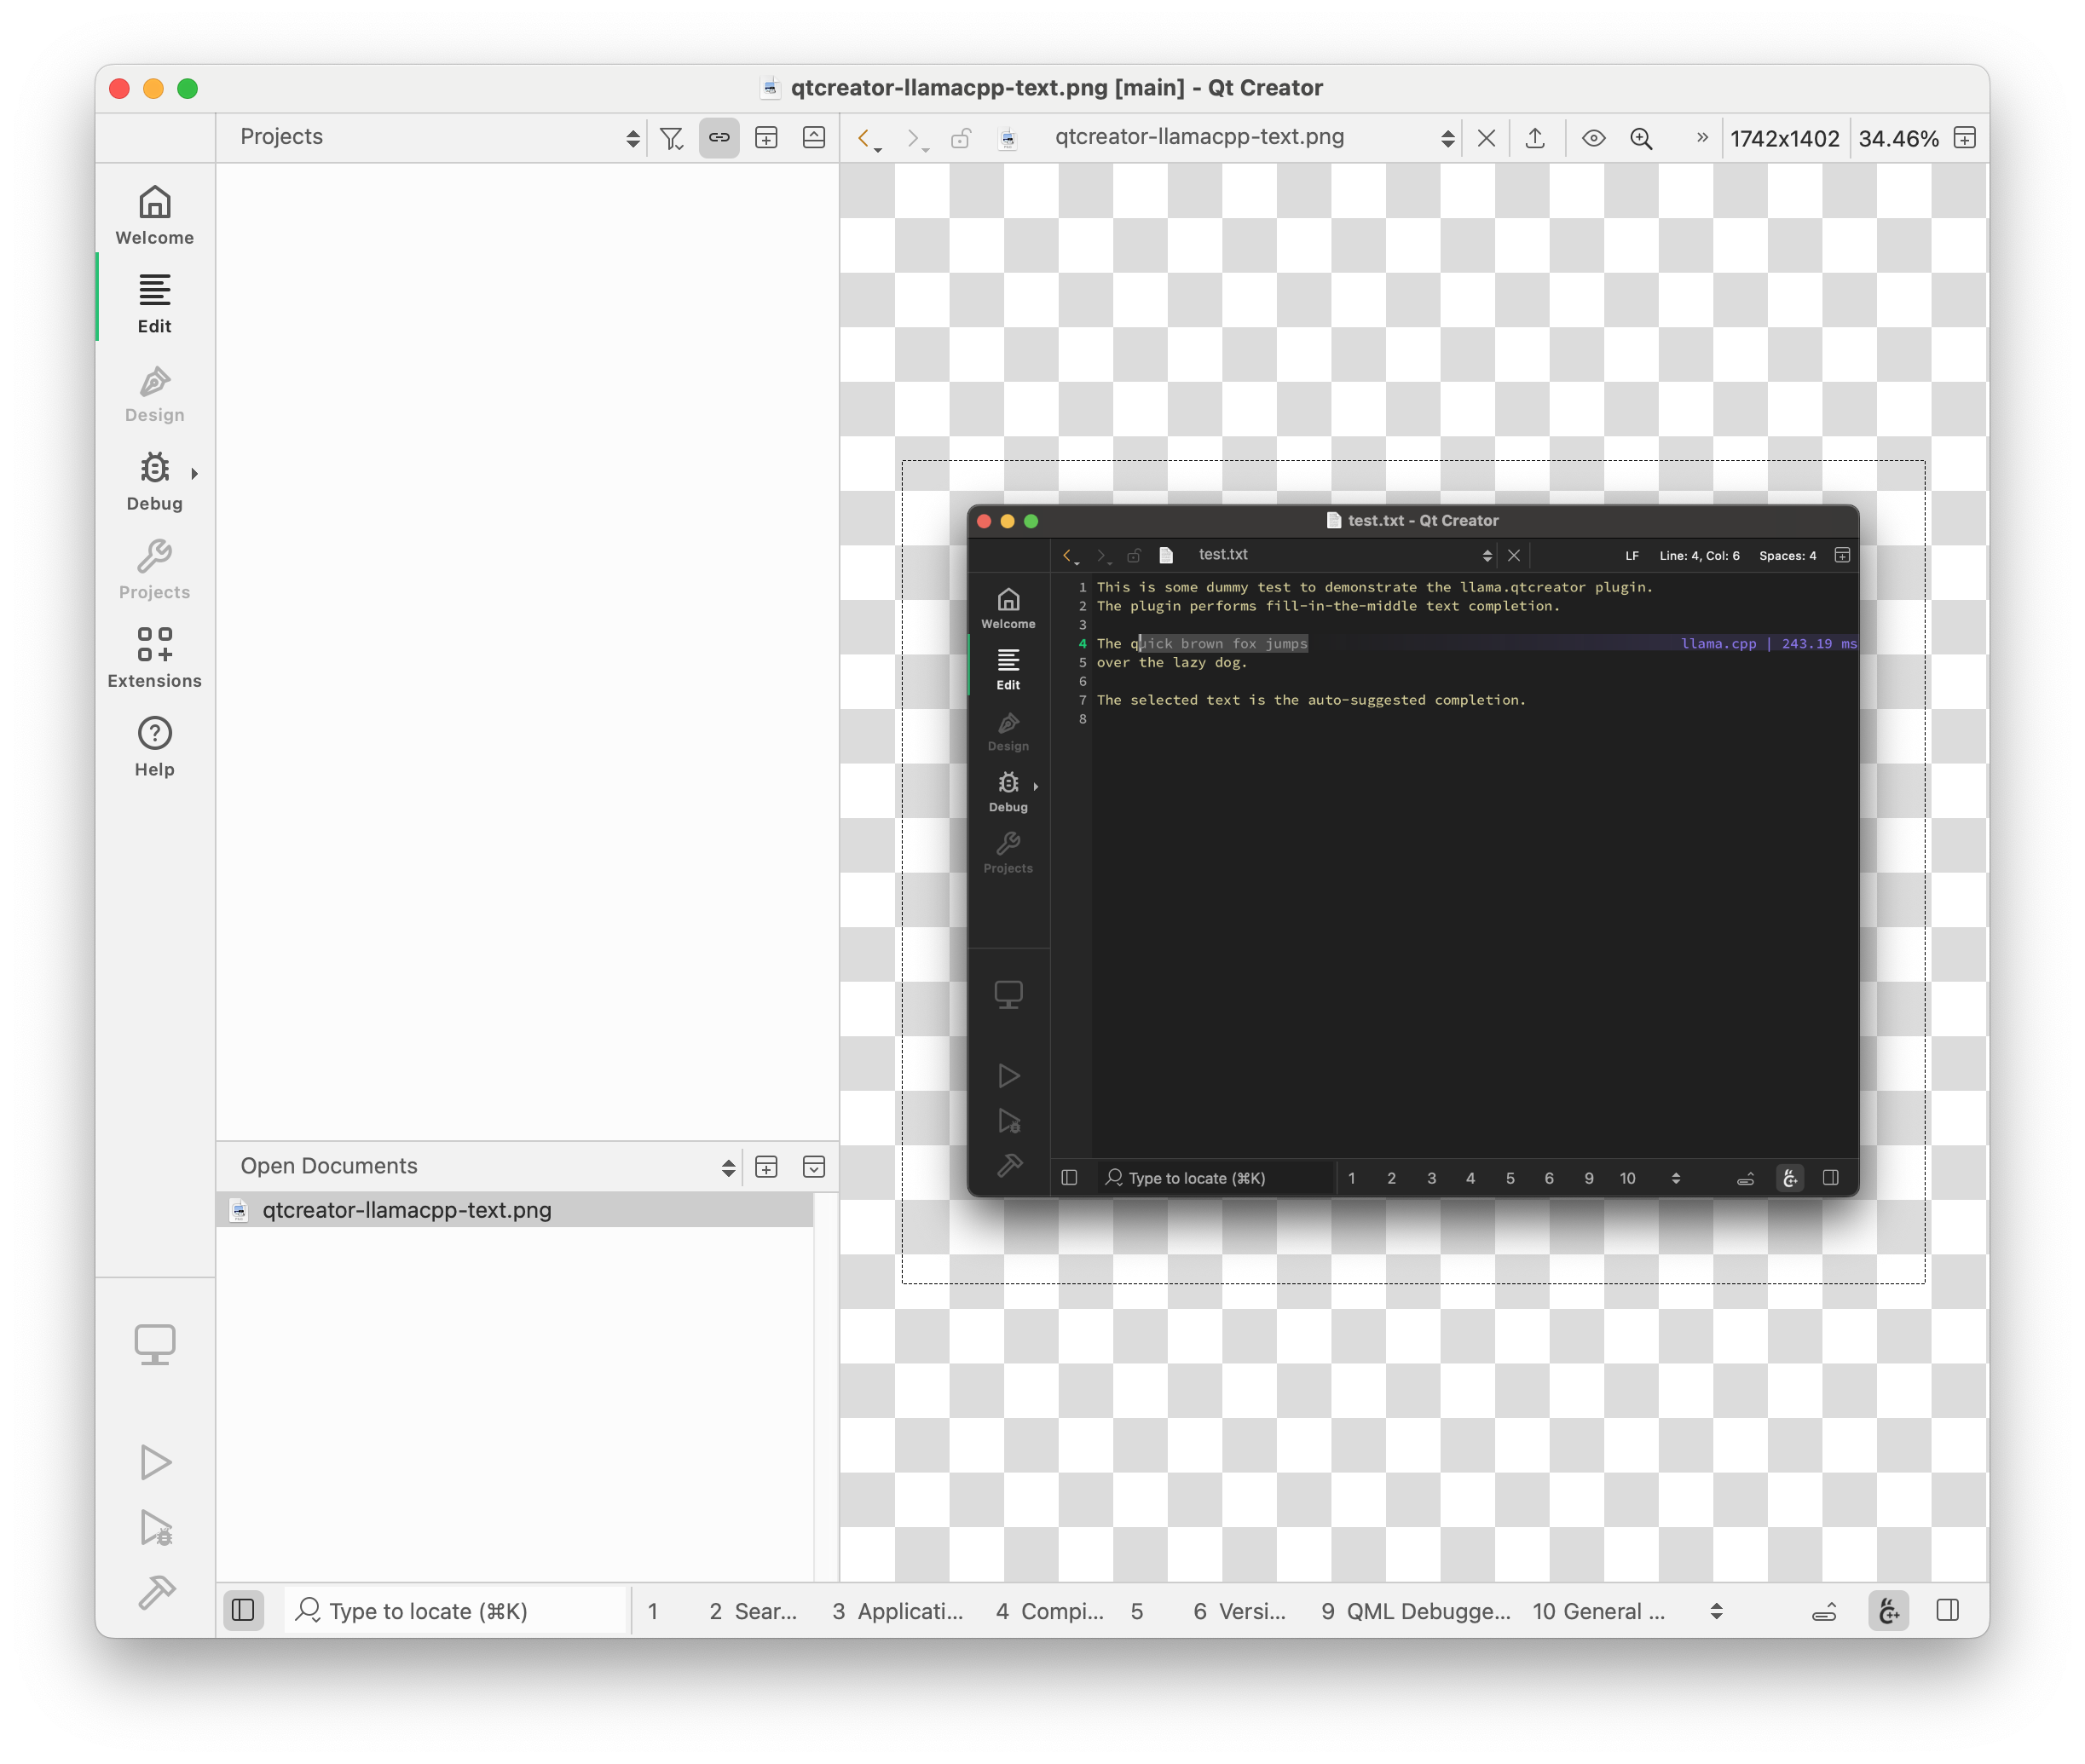Split the Open Documents pane
Screen dimensions: 2085x1764
[766, 1166]
